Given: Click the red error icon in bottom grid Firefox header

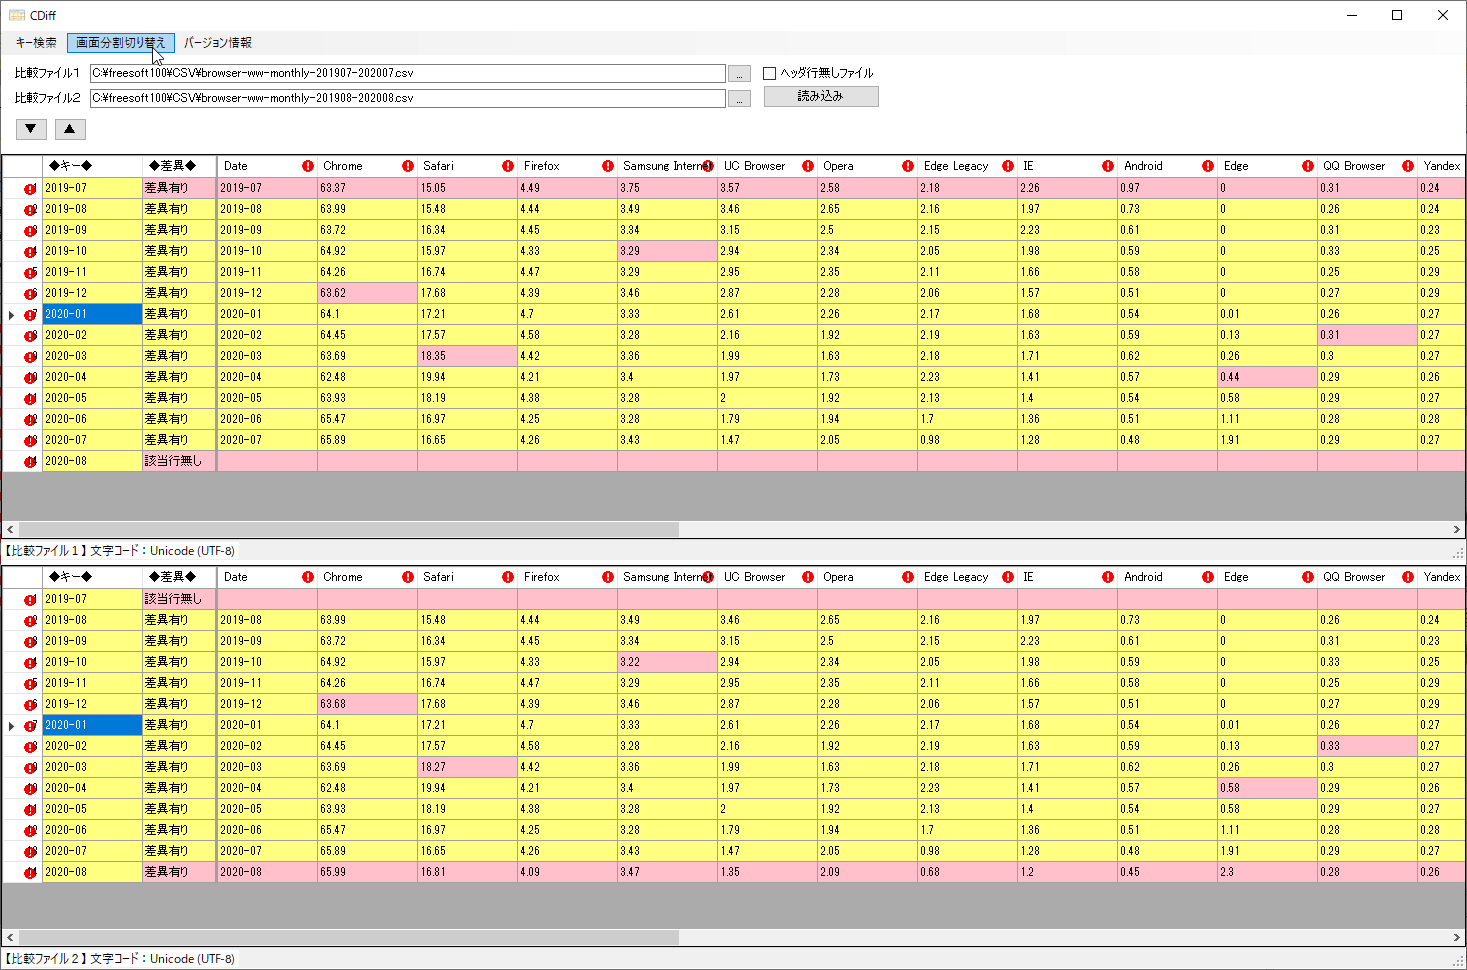Looking at the screenshot, I should (x=608, y=577).
